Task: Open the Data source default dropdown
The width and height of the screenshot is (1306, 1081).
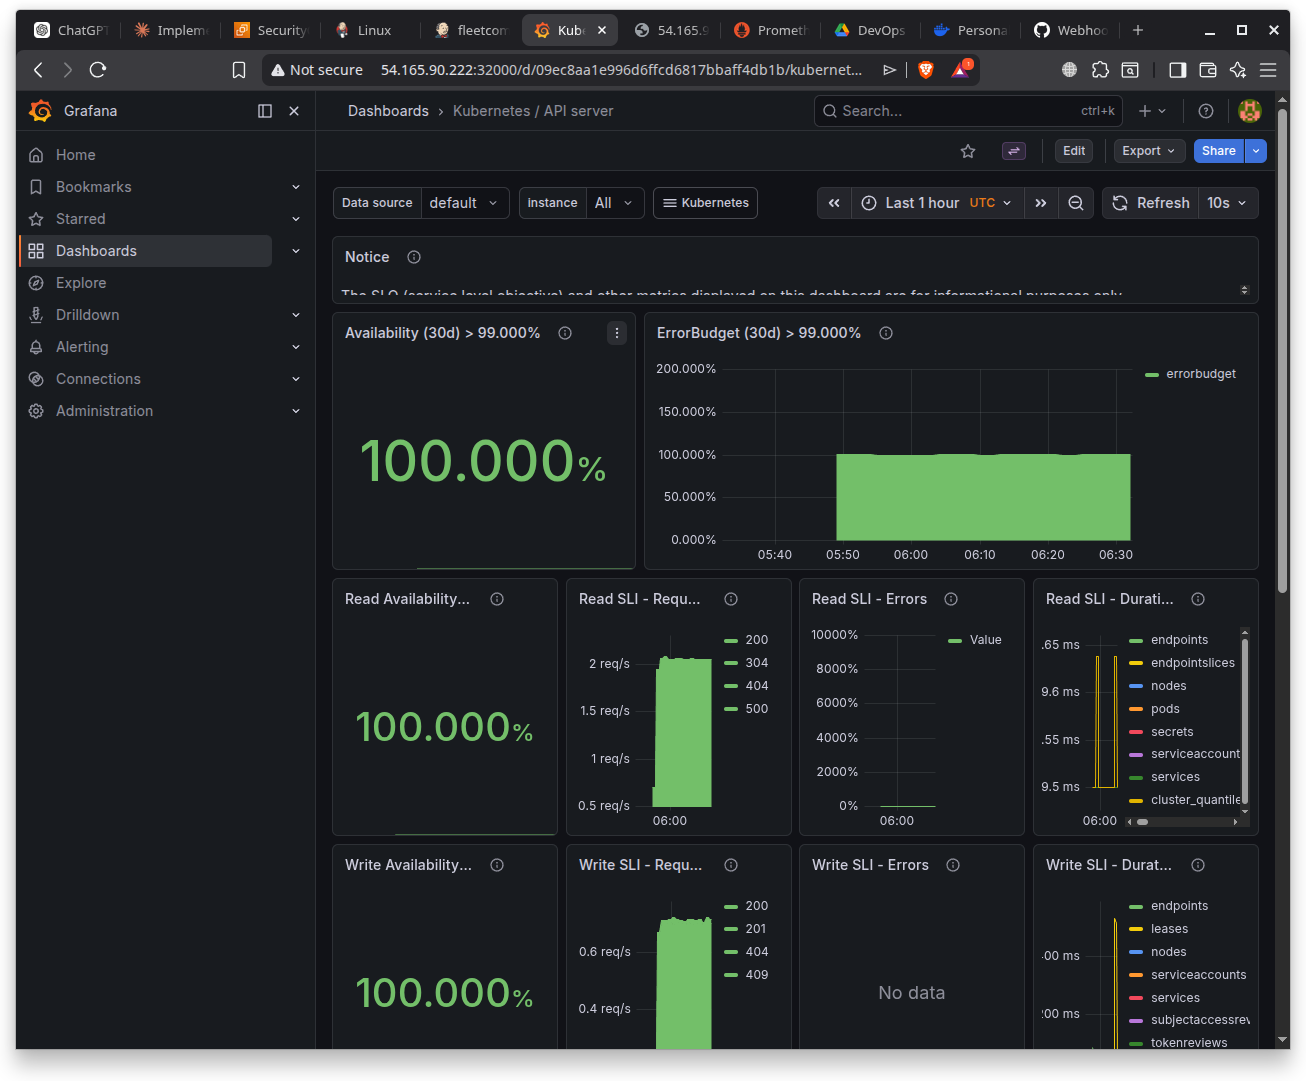Action: 464,203
